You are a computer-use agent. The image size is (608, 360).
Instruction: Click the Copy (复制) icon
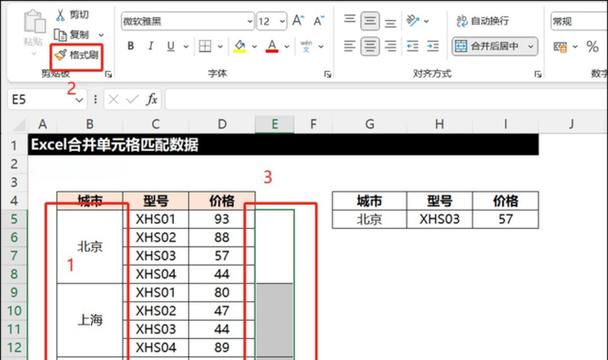click(x=60, y=35)
